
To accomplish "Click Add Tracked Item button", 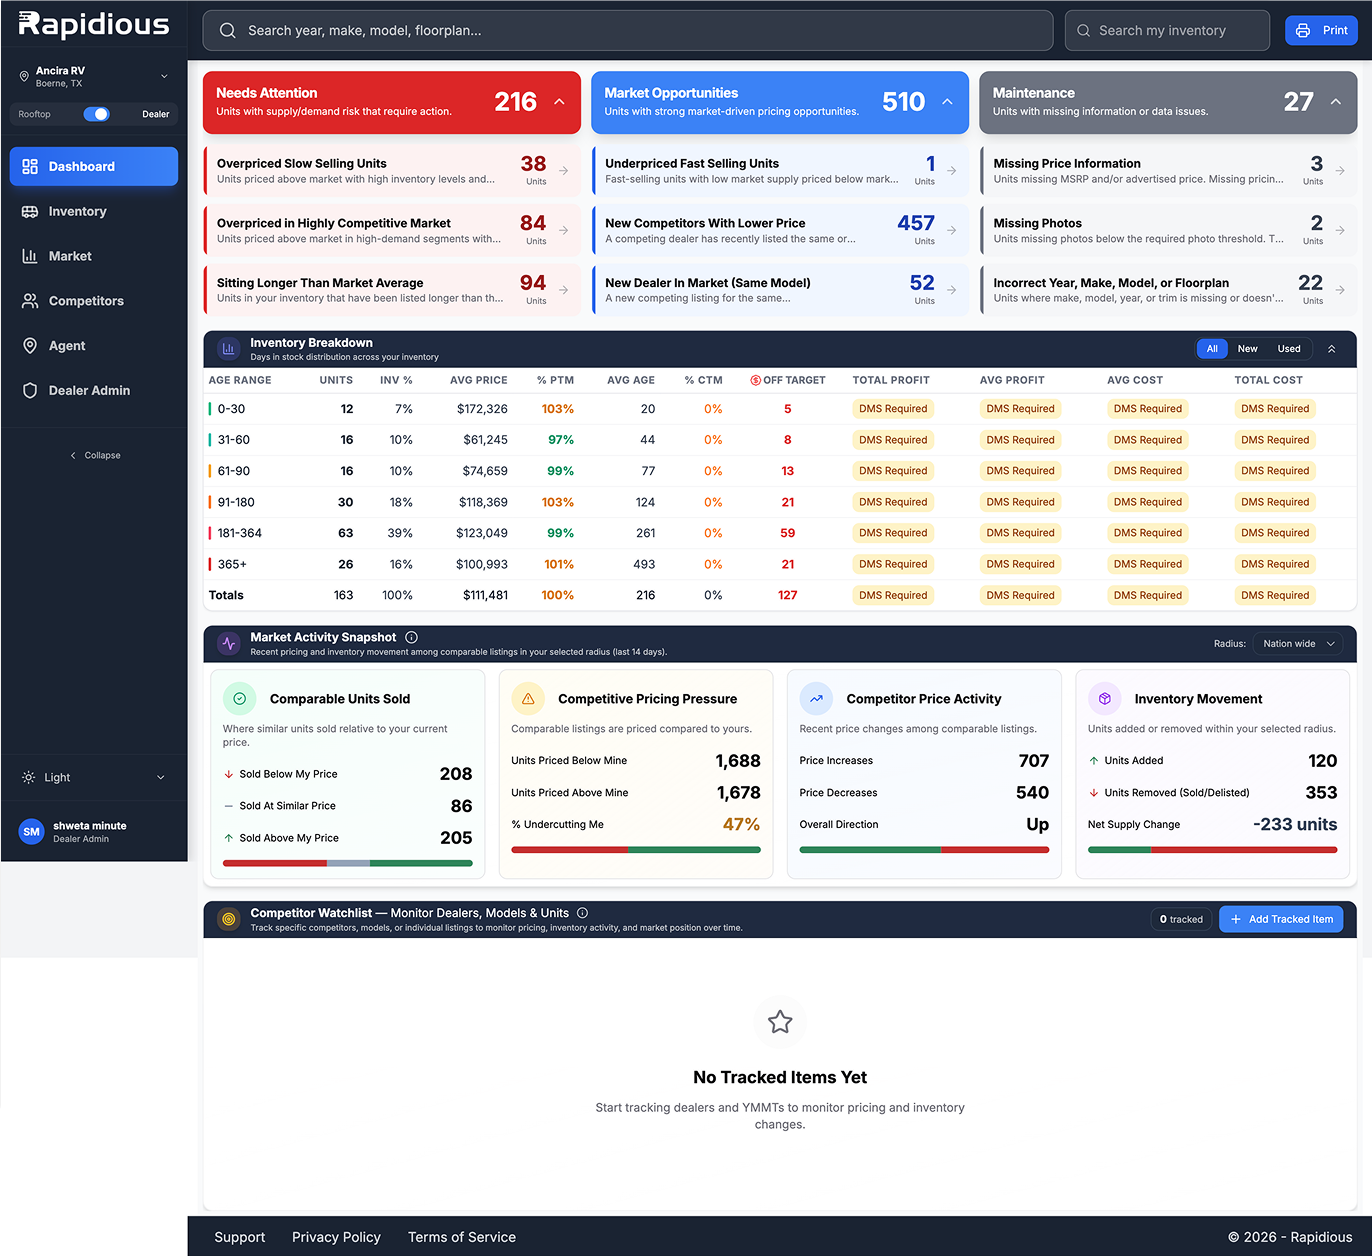I will (1281, 919).
